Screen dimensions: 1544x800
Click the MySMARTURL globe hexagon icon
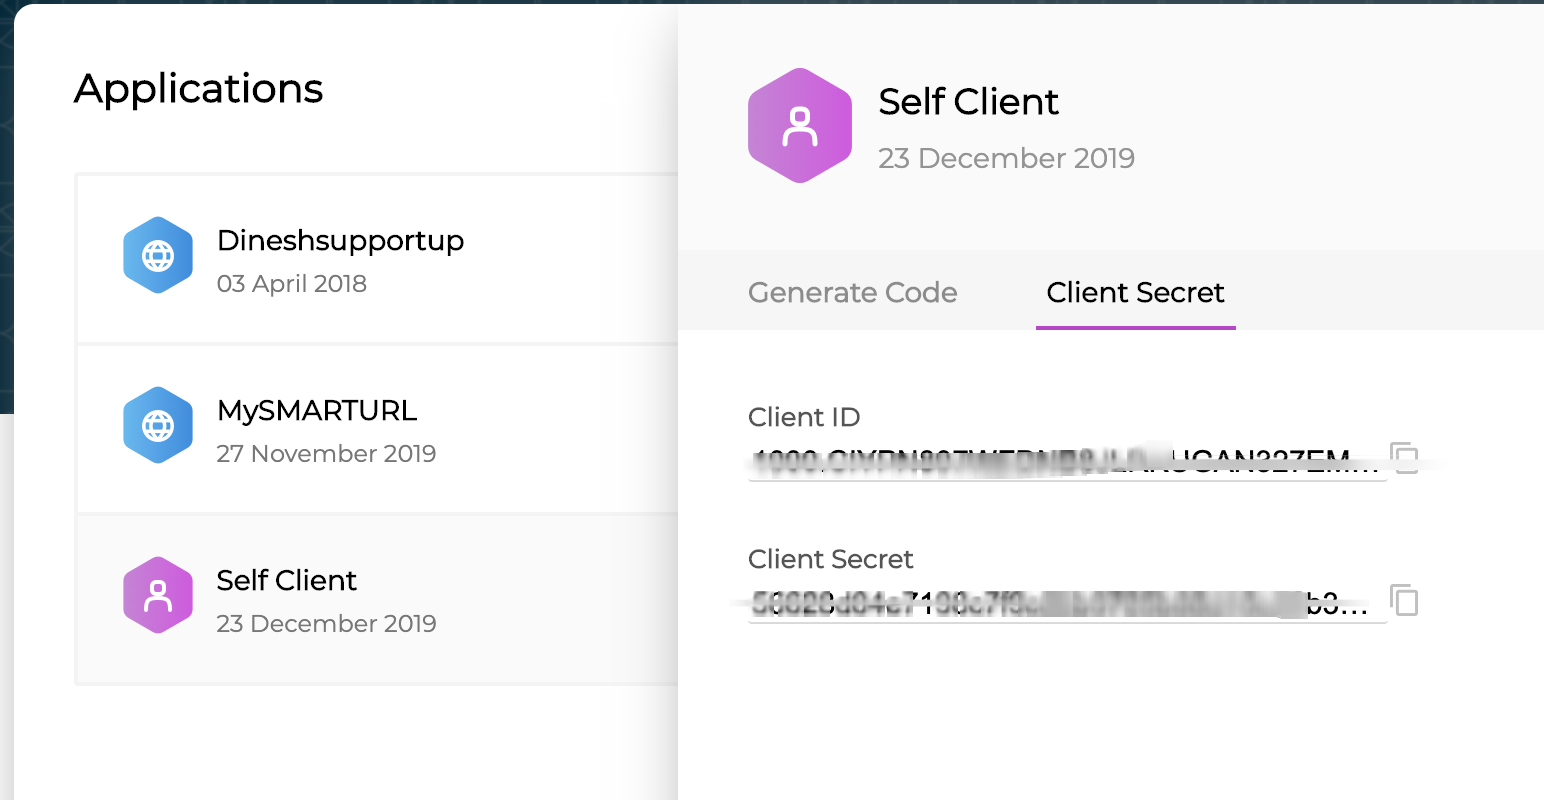tap(158, 426)
